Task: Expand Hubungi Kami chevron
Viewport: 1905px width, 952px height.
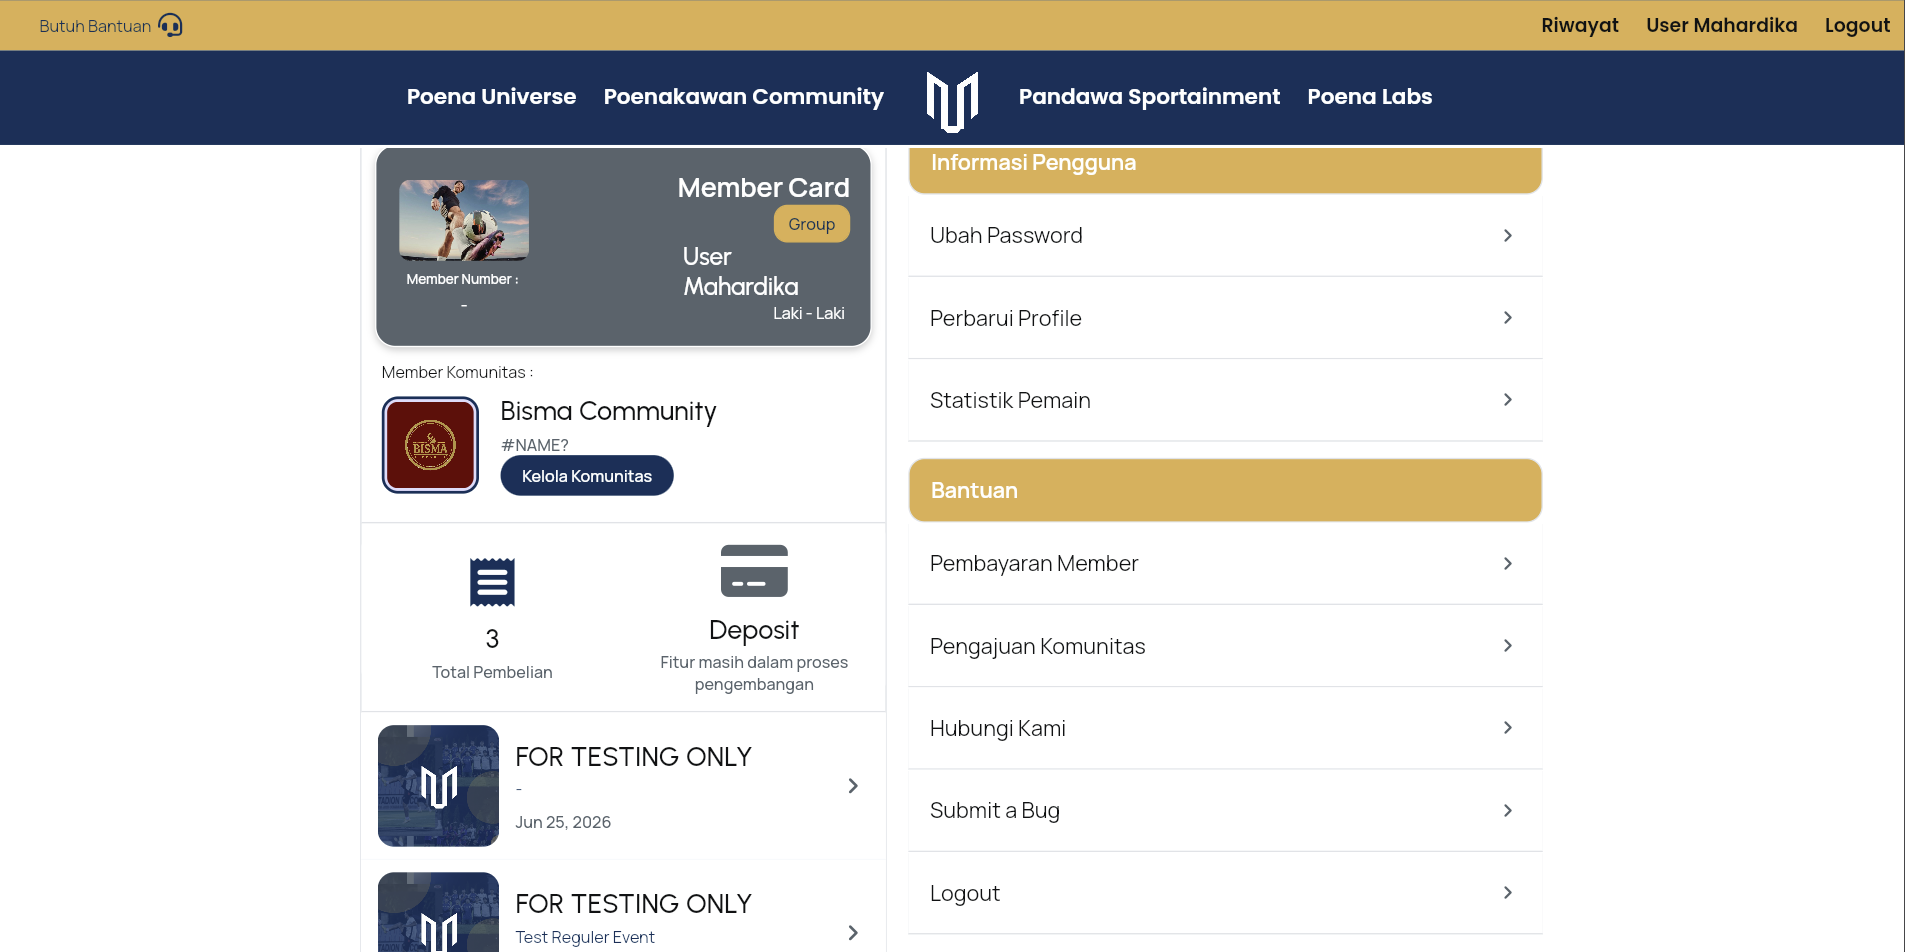Action: 1508,728
